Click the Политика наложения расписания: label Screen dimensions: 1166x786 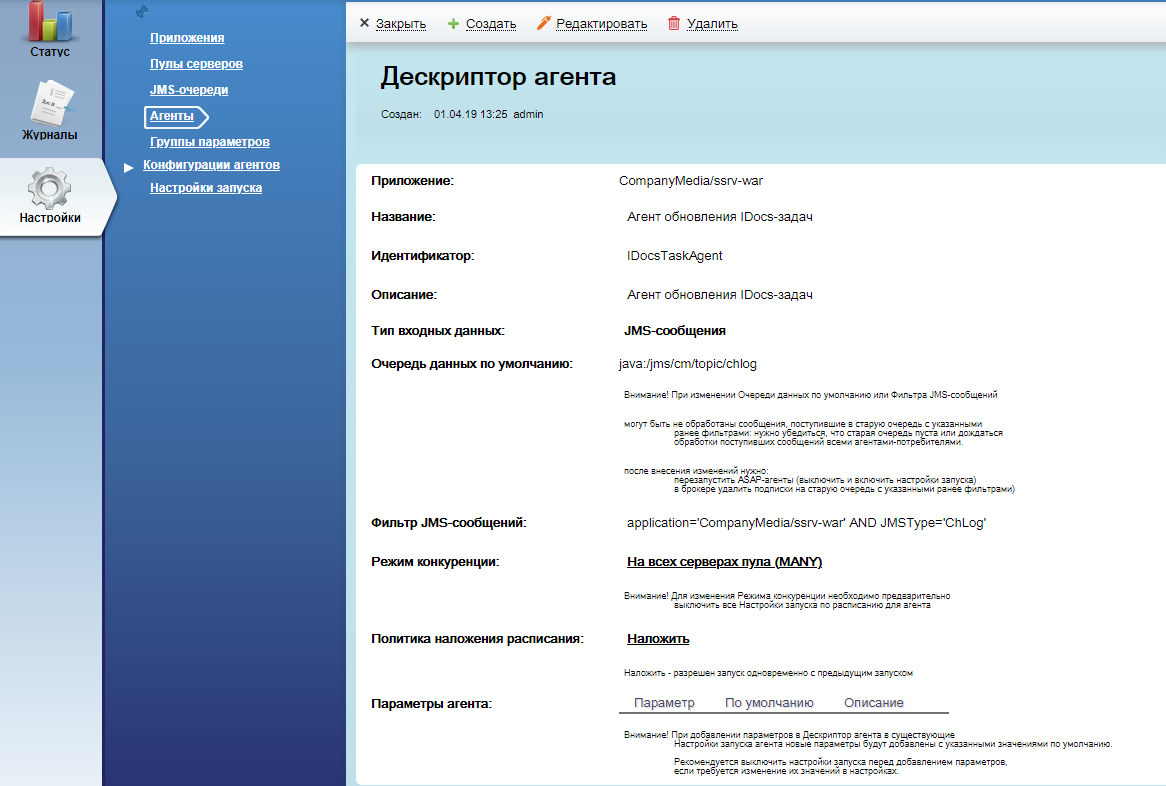477,639
